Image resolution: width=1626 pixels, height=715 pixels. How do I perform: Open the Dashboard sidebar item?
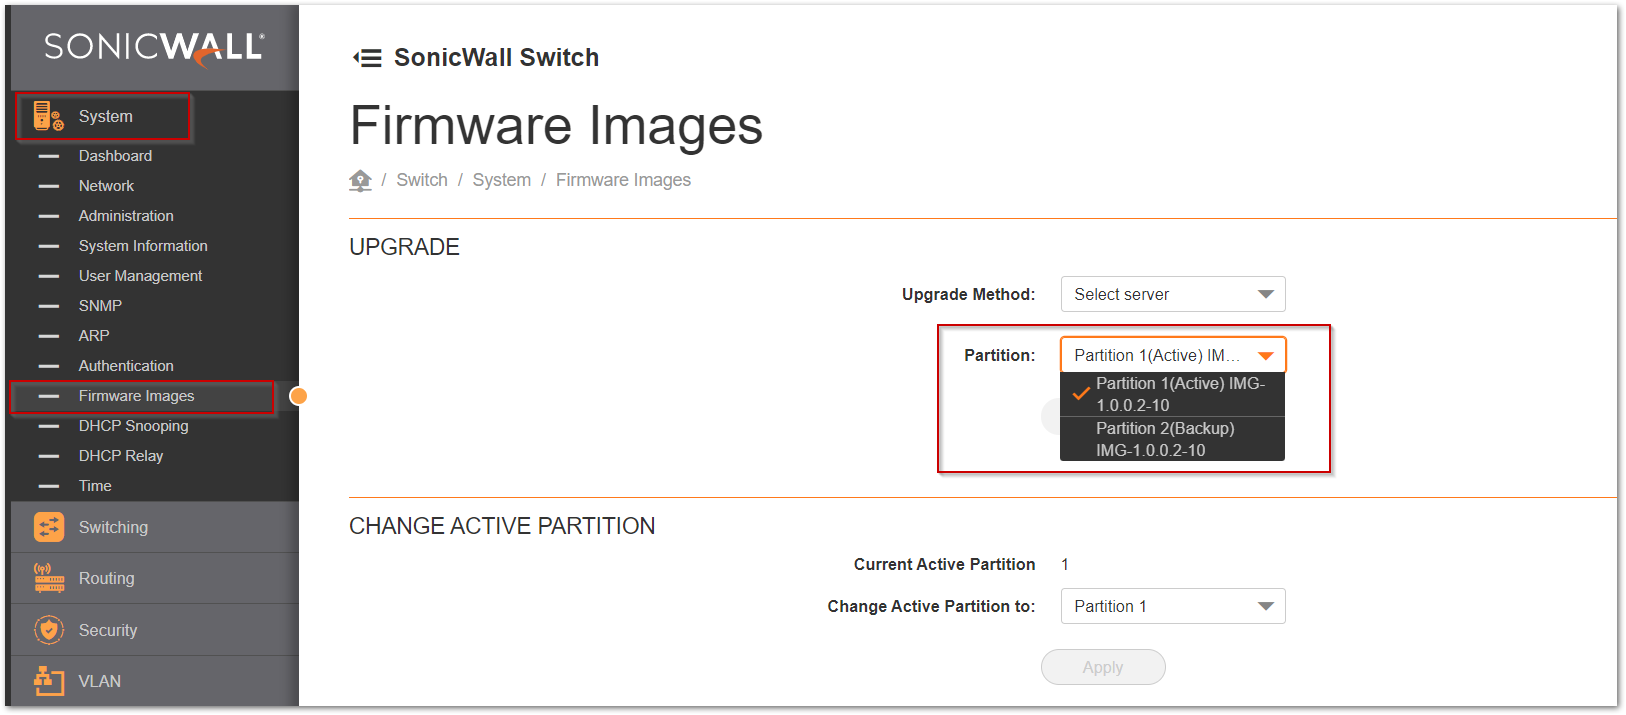(x=115, y=156)
